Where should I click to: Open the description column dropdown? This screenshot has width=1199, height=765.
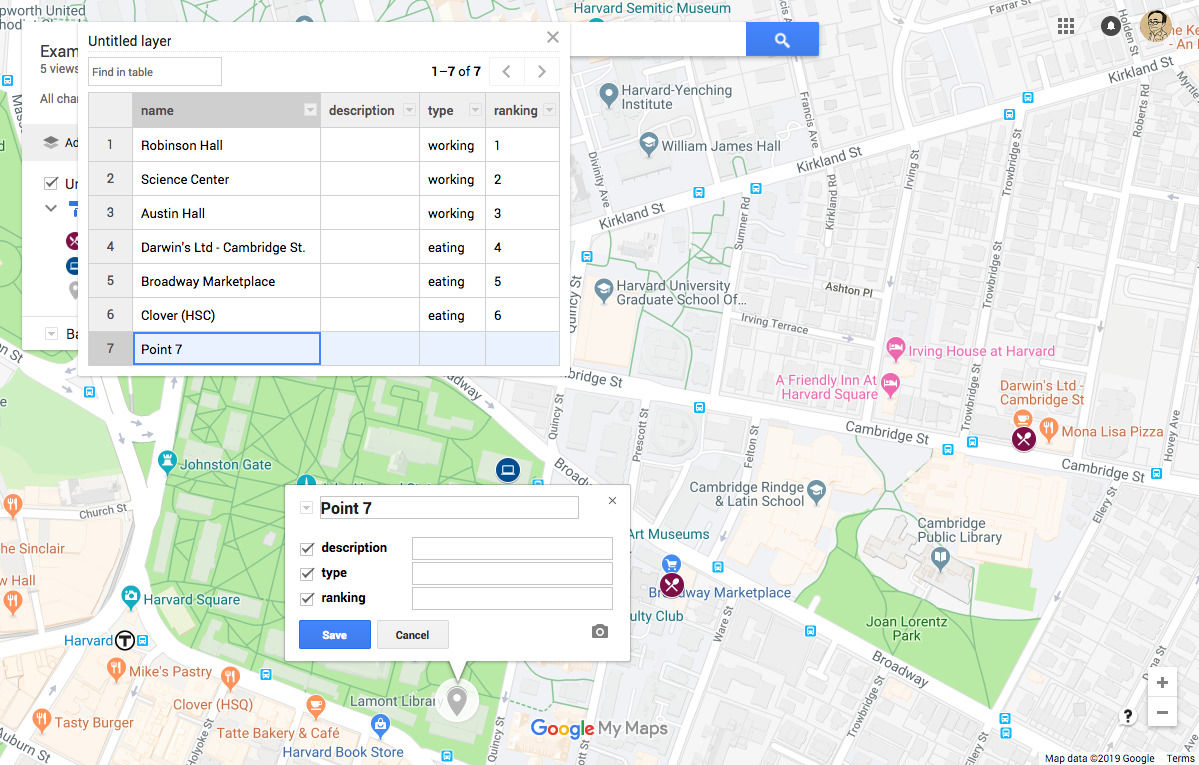click(x=409, y=110)
